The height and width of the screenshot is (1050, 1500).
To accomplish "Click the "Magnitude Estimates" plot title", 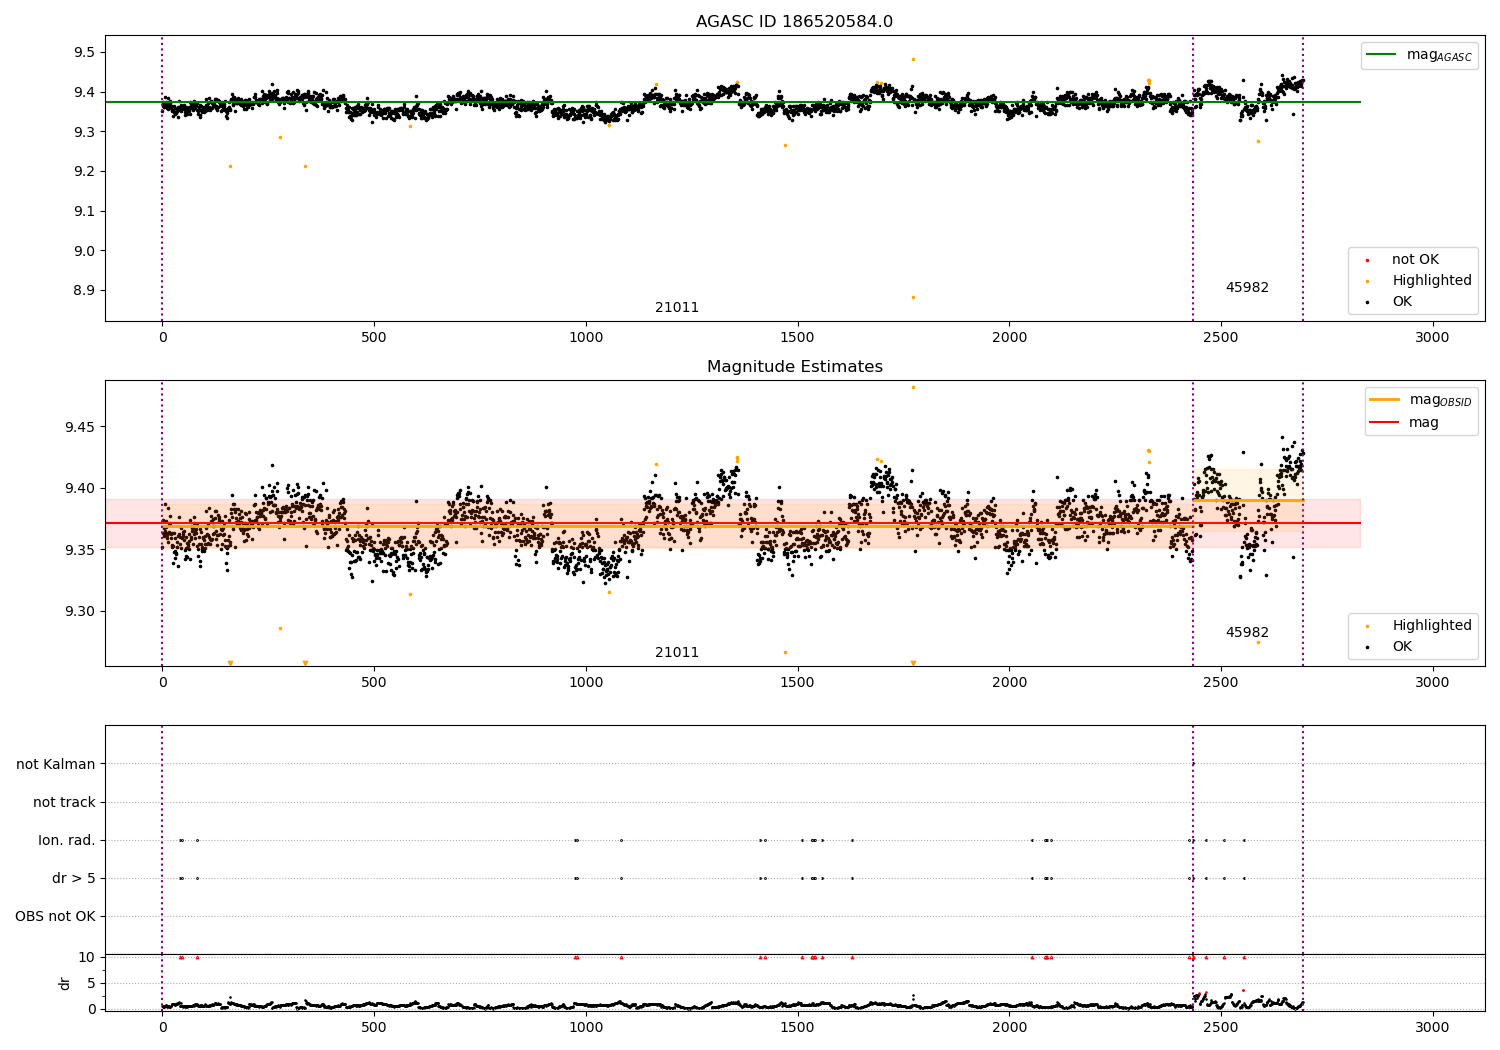I will tap(795, 367).
